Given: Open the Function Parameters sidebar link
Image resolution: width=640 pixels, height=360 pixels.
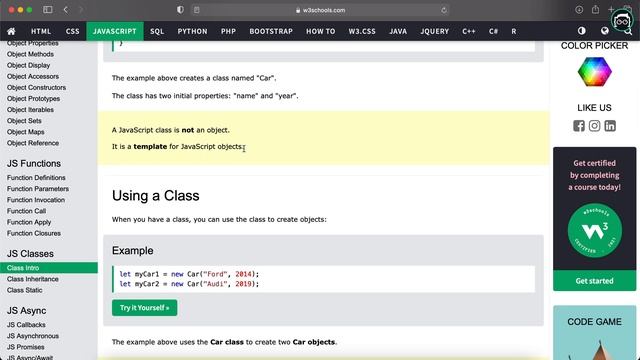Looking at the screenshot, I should click(38, 189).
